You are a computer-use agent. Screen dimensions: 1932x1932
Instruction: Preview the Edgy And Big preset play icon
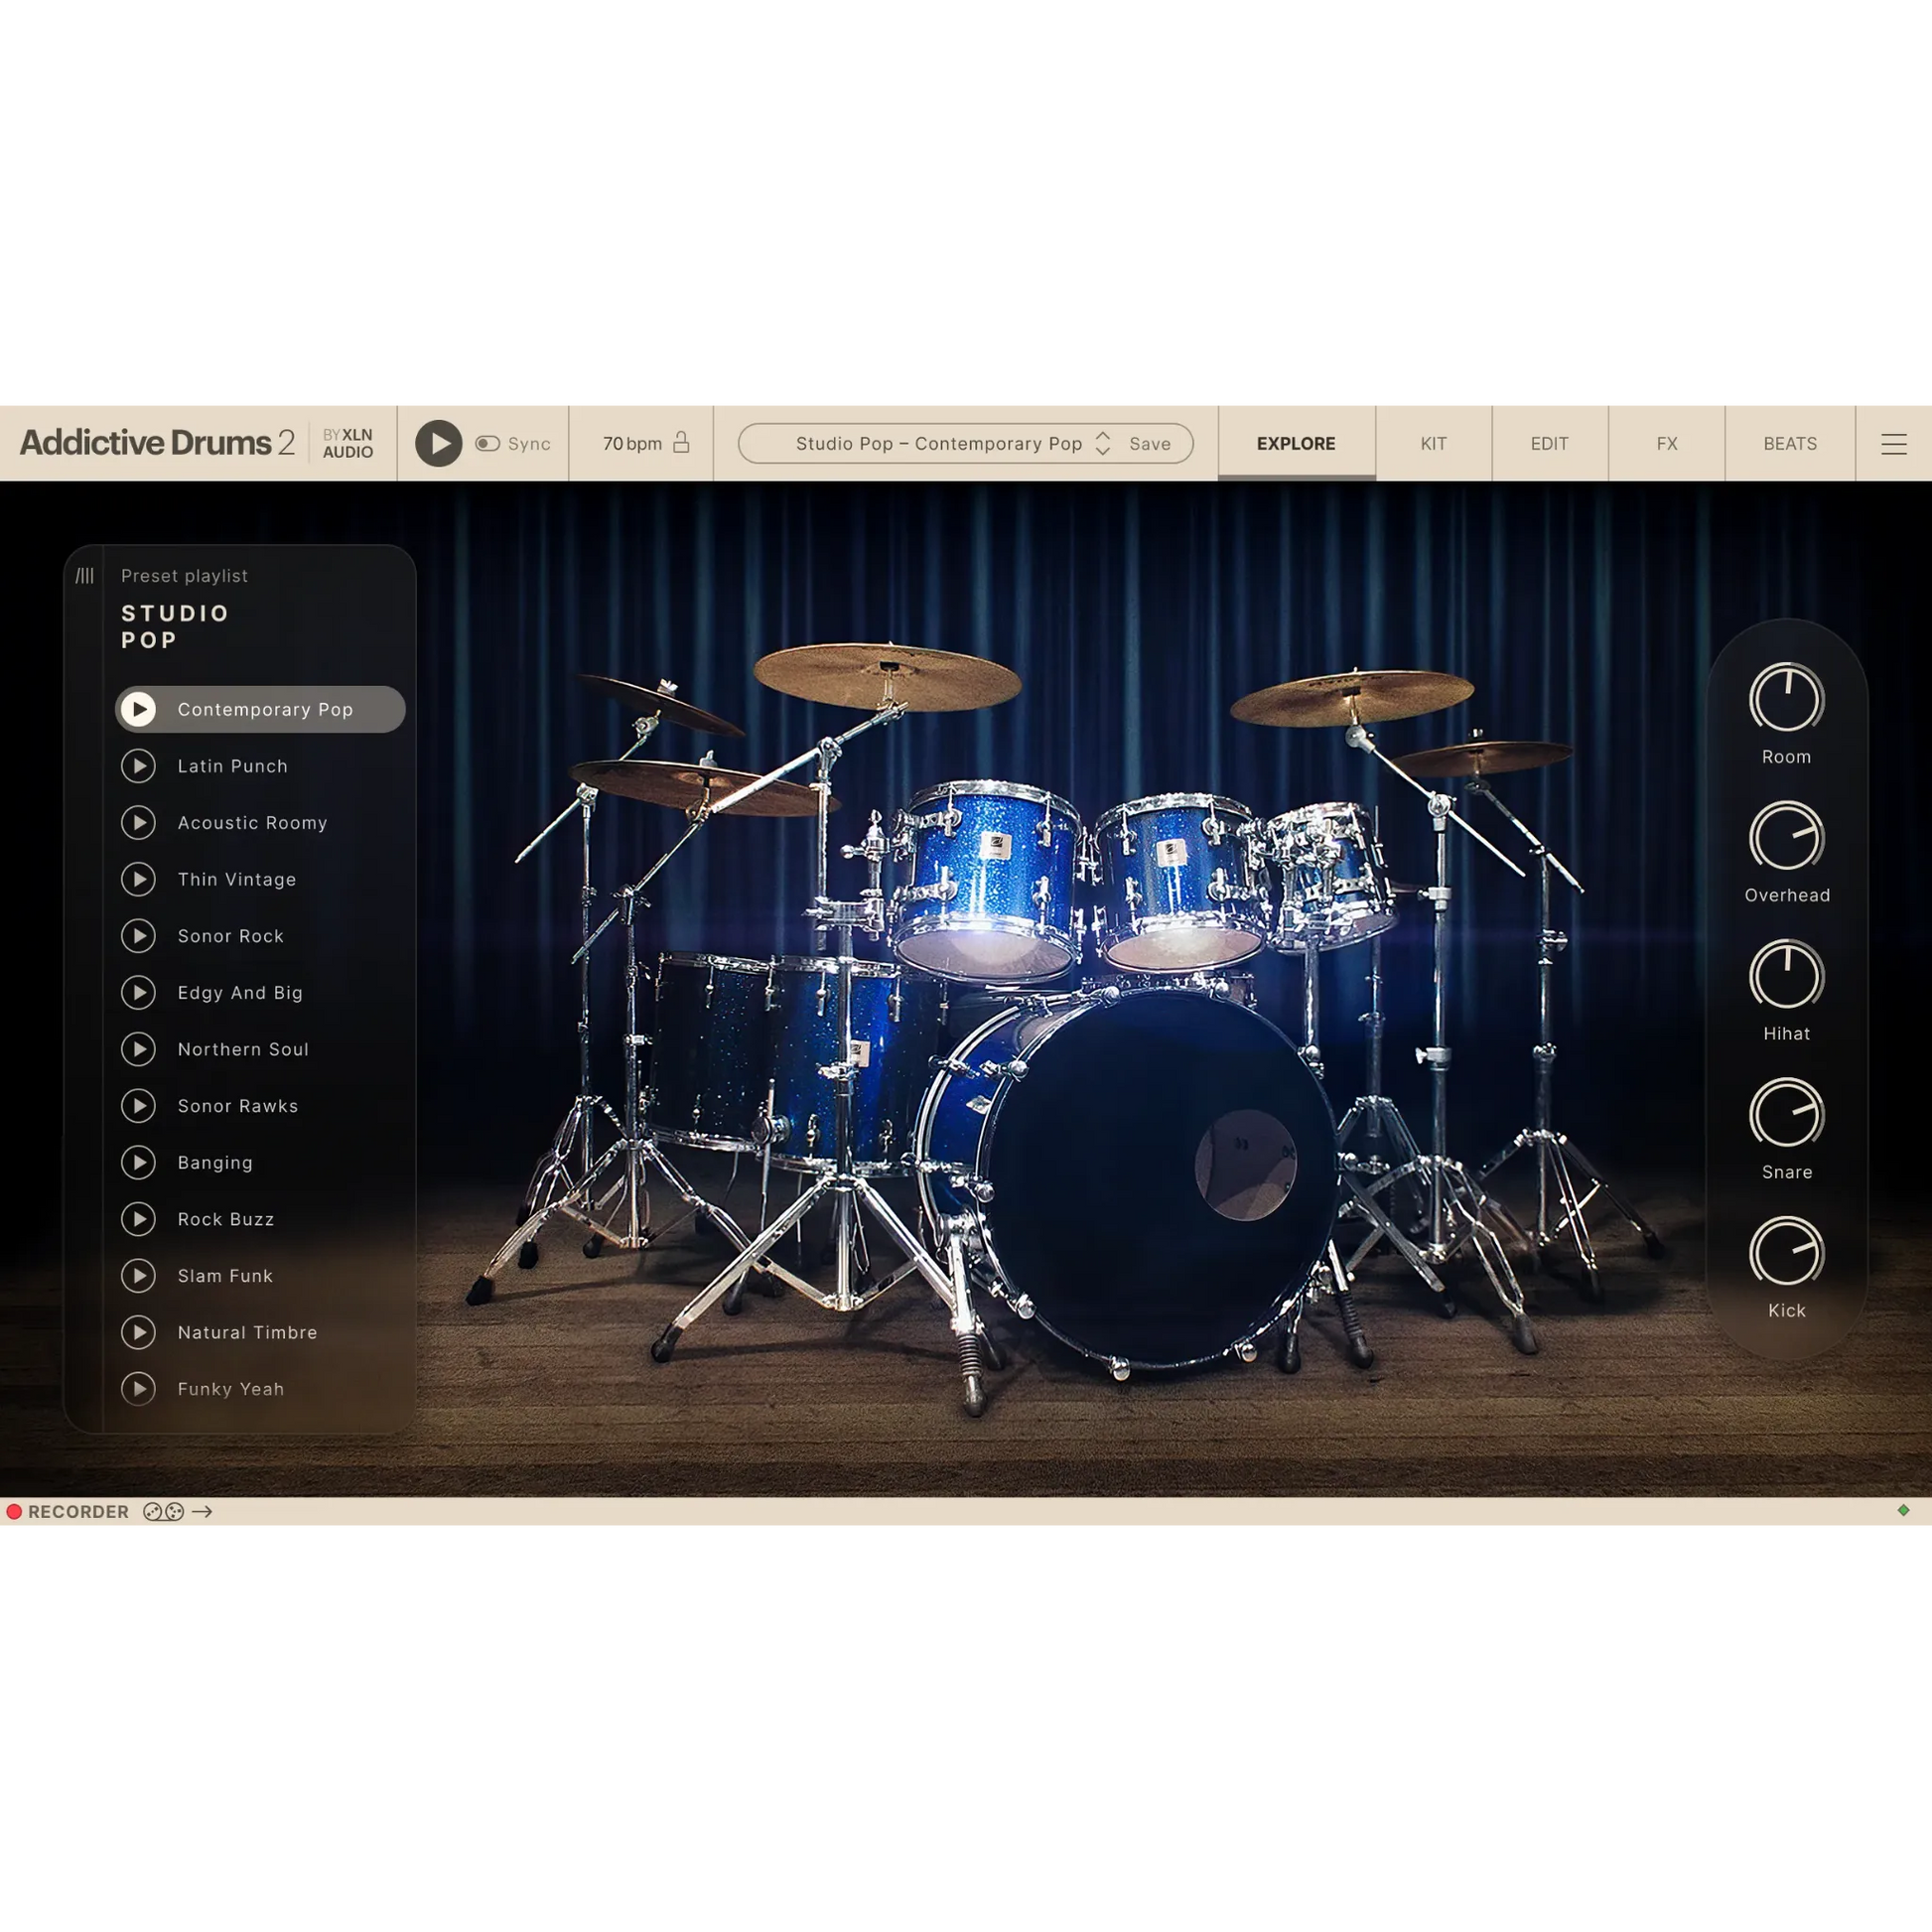pos(139,992)
